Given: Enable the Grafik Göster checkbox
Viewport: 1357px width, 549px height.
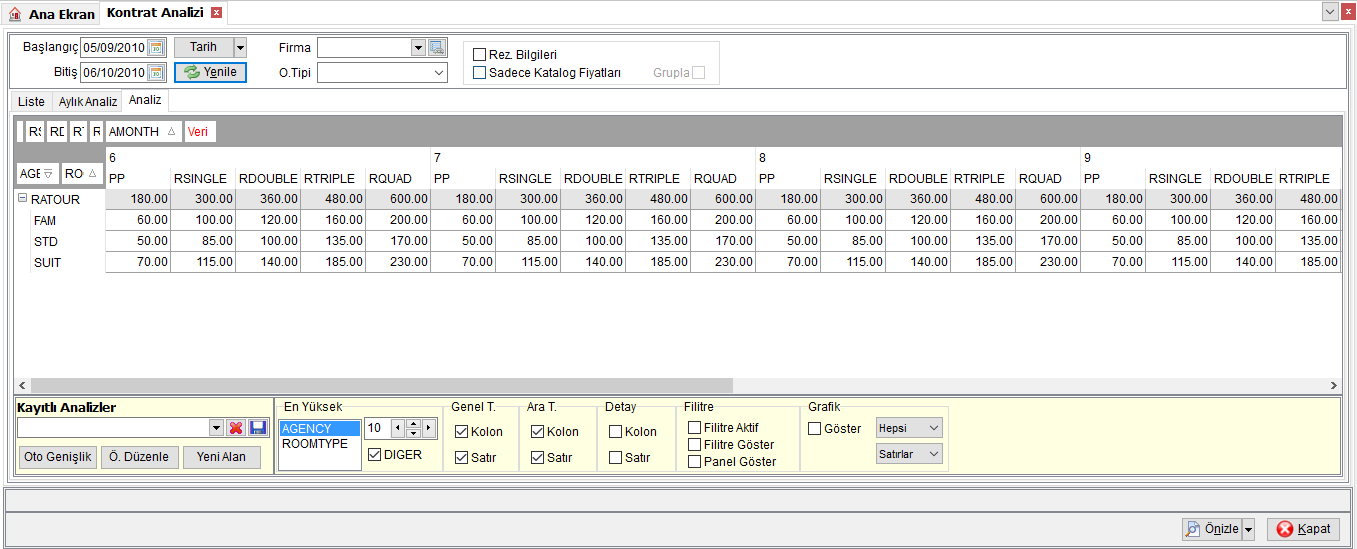Looking at the screenshot, I should (x=815, y=428).
